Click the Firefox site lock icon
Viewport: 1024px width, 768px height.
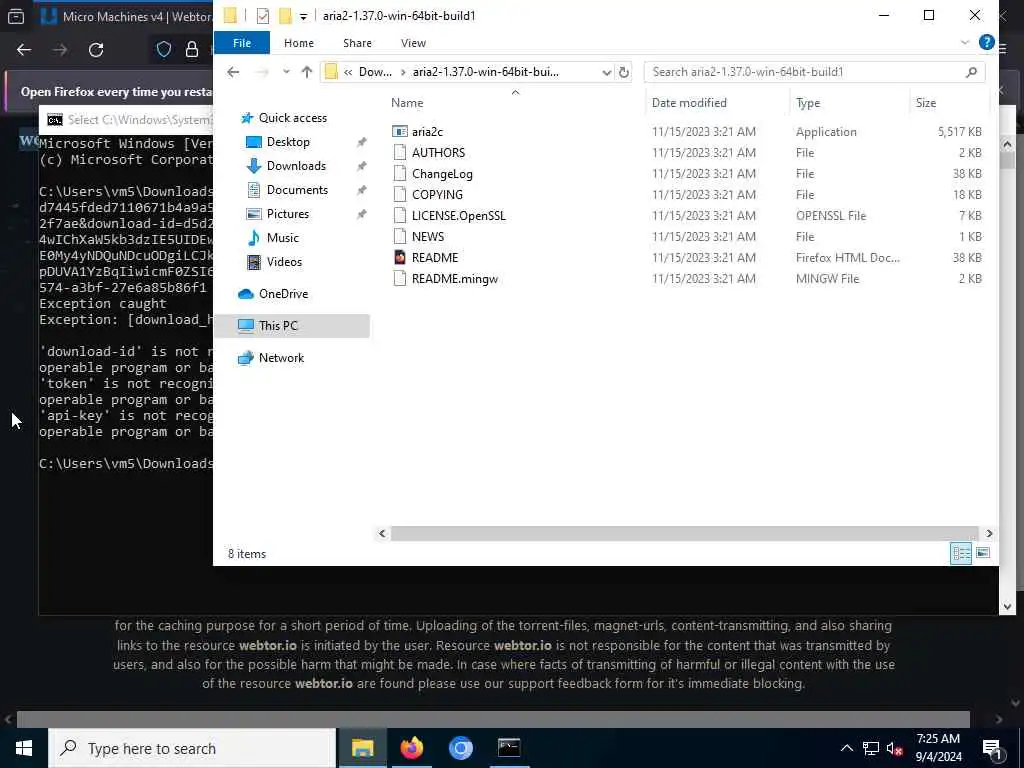191,50
